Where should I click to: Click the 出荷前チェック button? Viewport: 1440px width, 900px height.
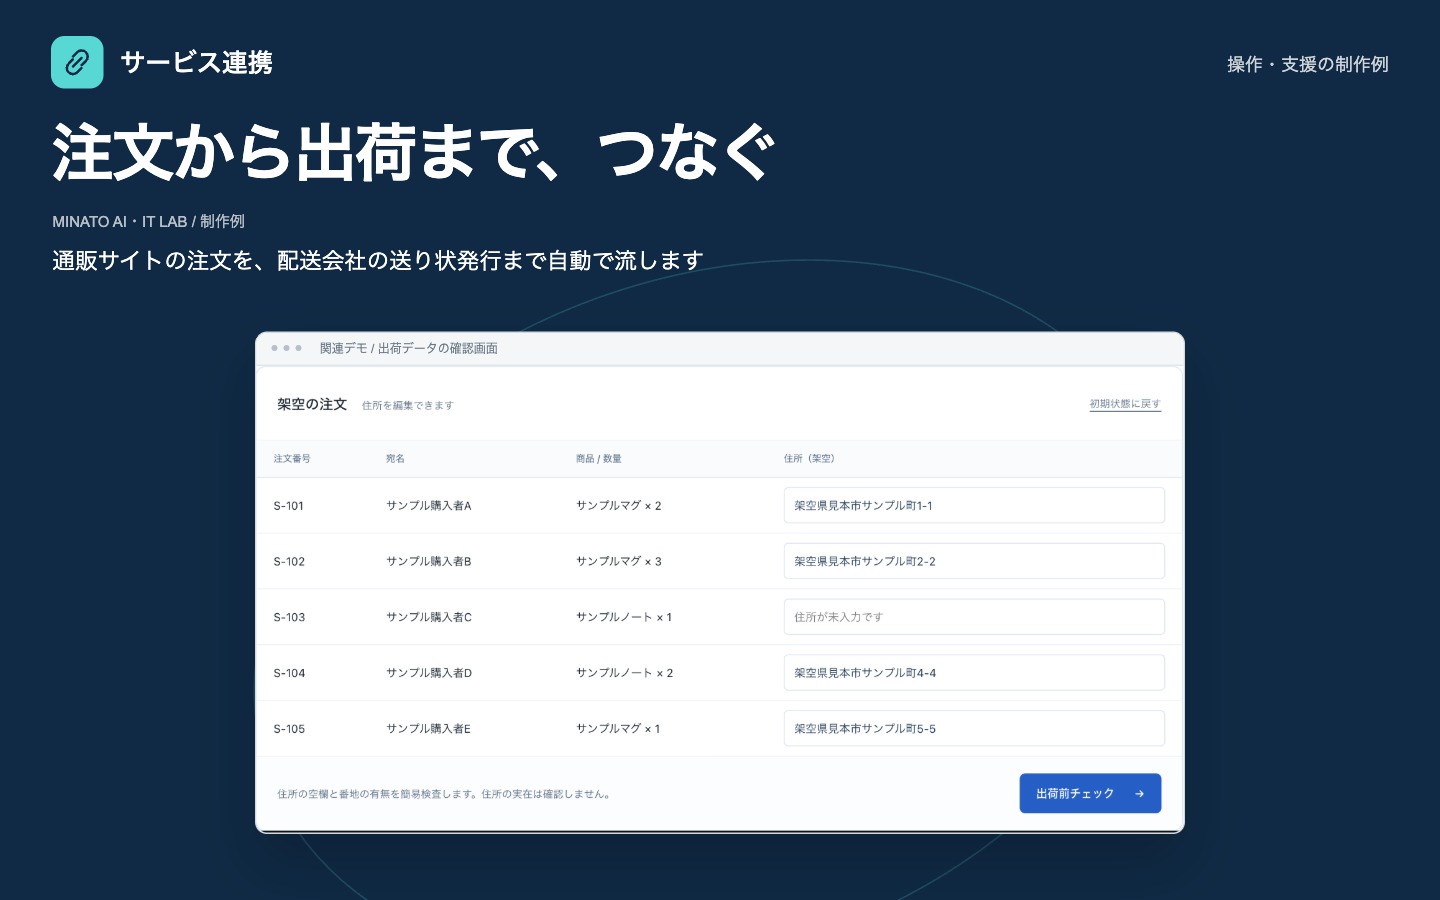1090,793
